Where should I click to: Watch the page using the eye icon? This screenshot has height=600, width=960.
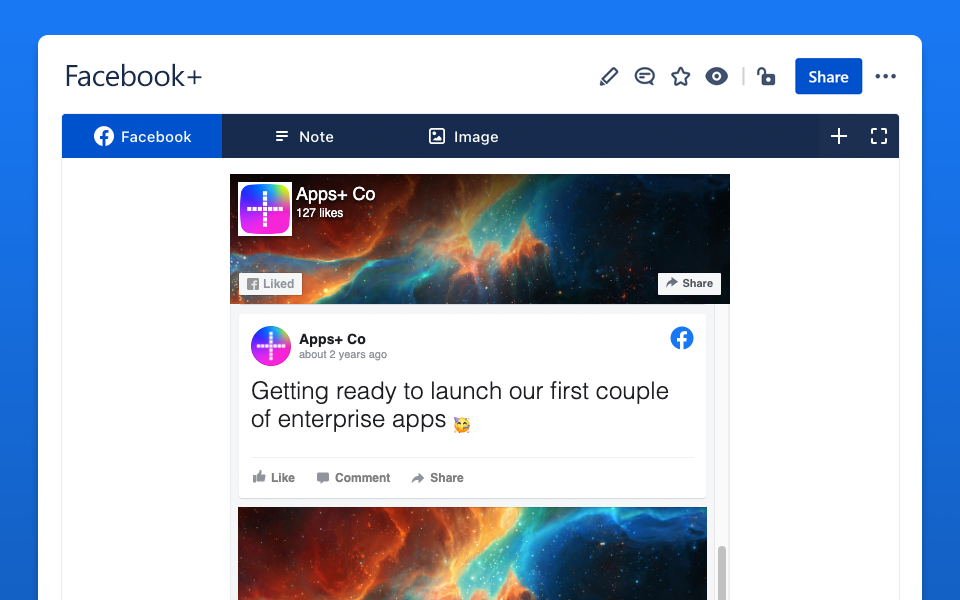click(x=716, y=76)
